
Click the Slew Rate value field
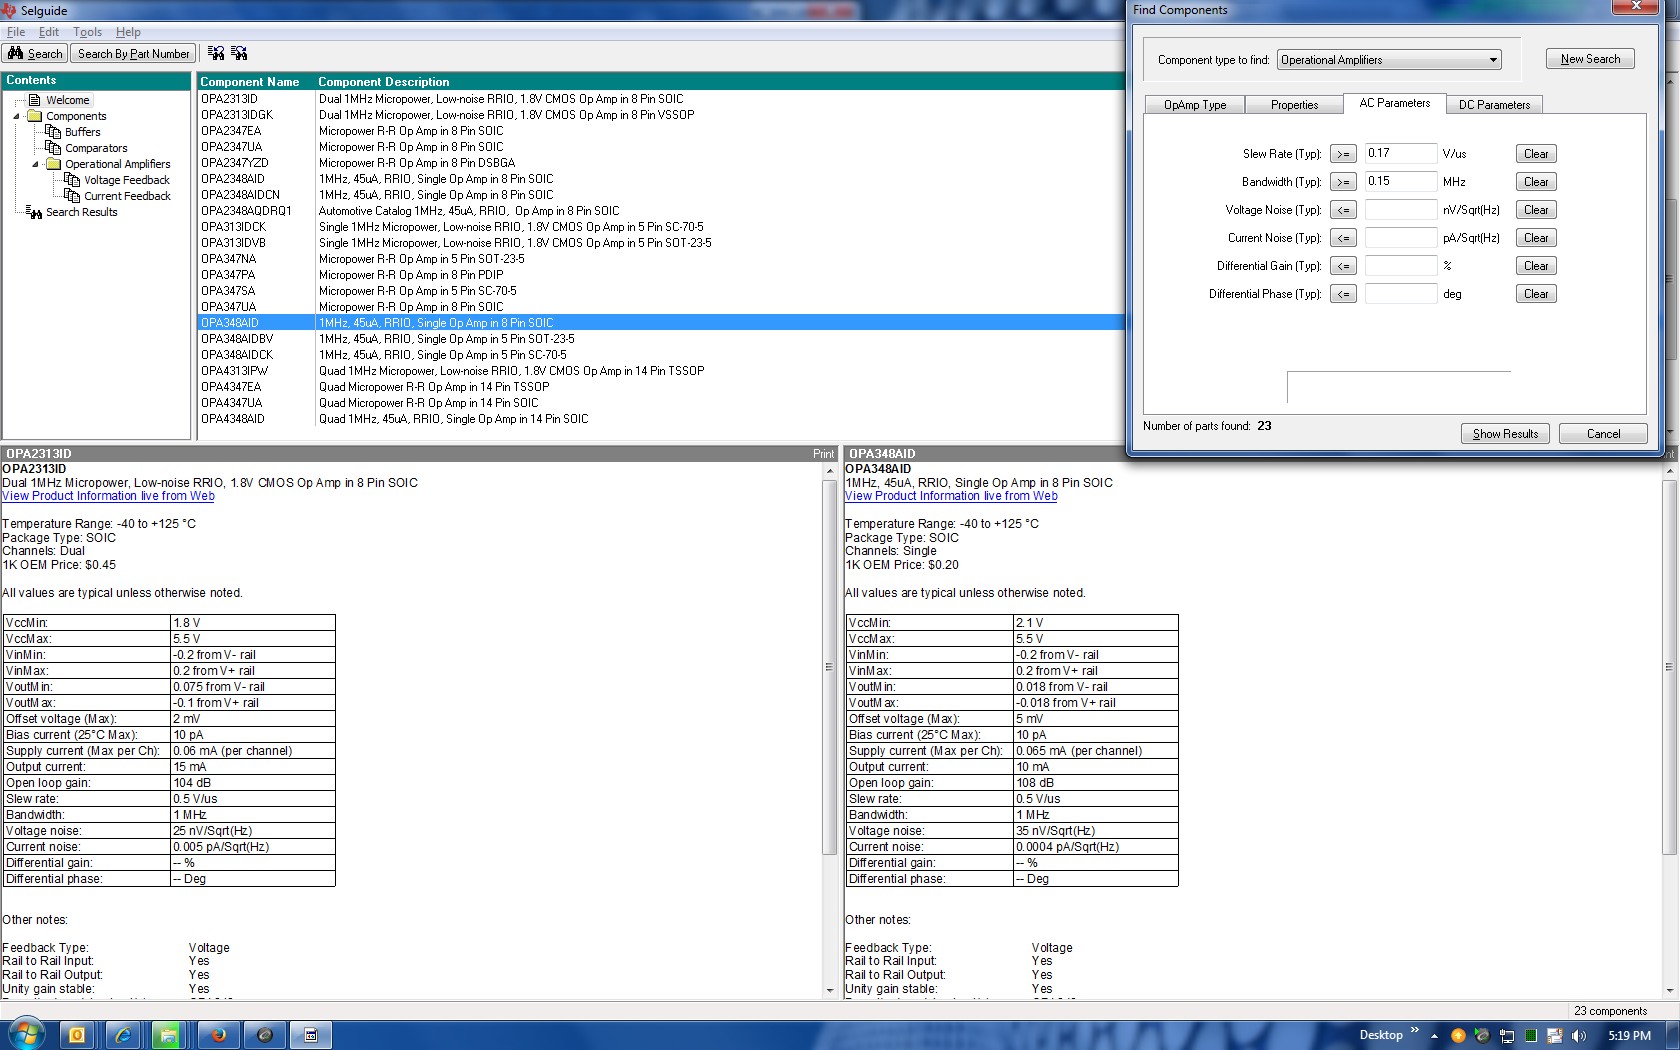pyautogui.click(x=1400, y=154)
